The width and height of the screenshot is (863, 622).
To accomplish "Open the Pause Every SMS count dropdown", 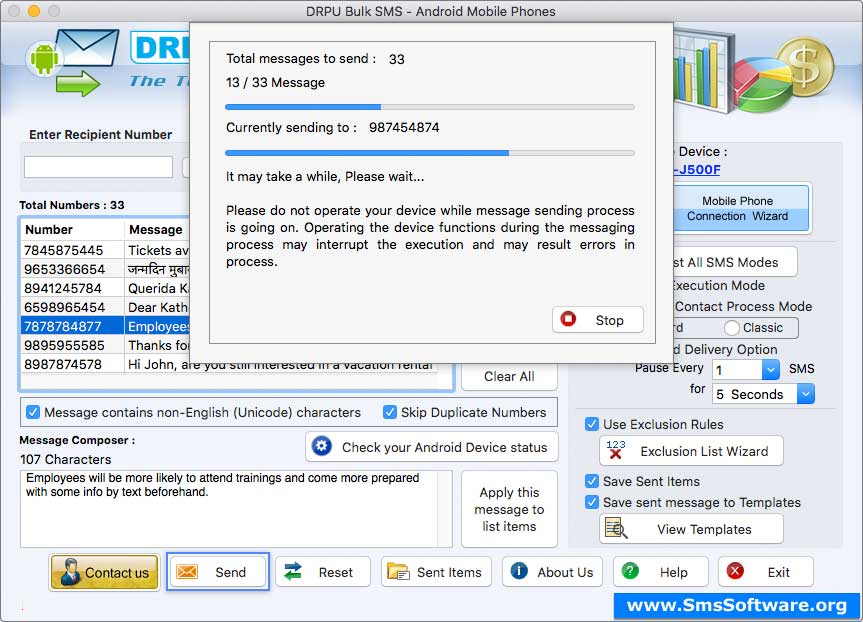I will coord(771,369).
